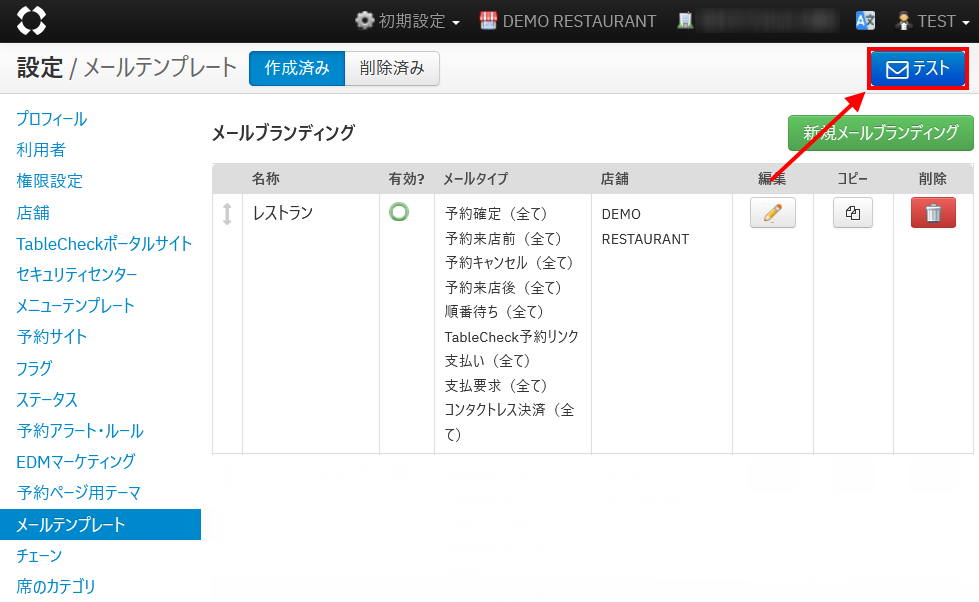The width and height of the screenshot is (979, 602).
Task: Switch to the 作成済み tab
Action: 296,68
